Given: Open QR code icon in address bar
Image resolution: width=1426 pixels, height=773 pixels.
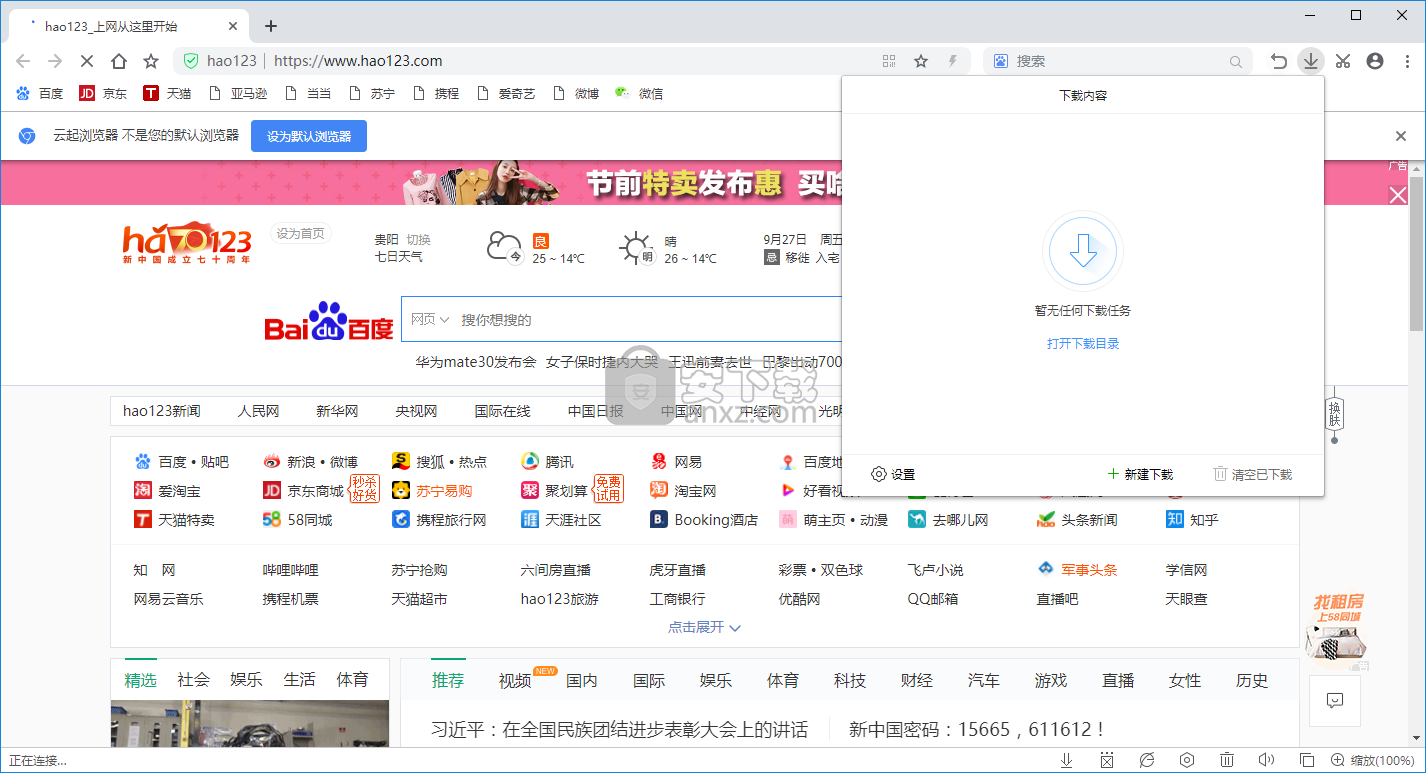Looking at the screenshot, I should [x=889, y=61].
